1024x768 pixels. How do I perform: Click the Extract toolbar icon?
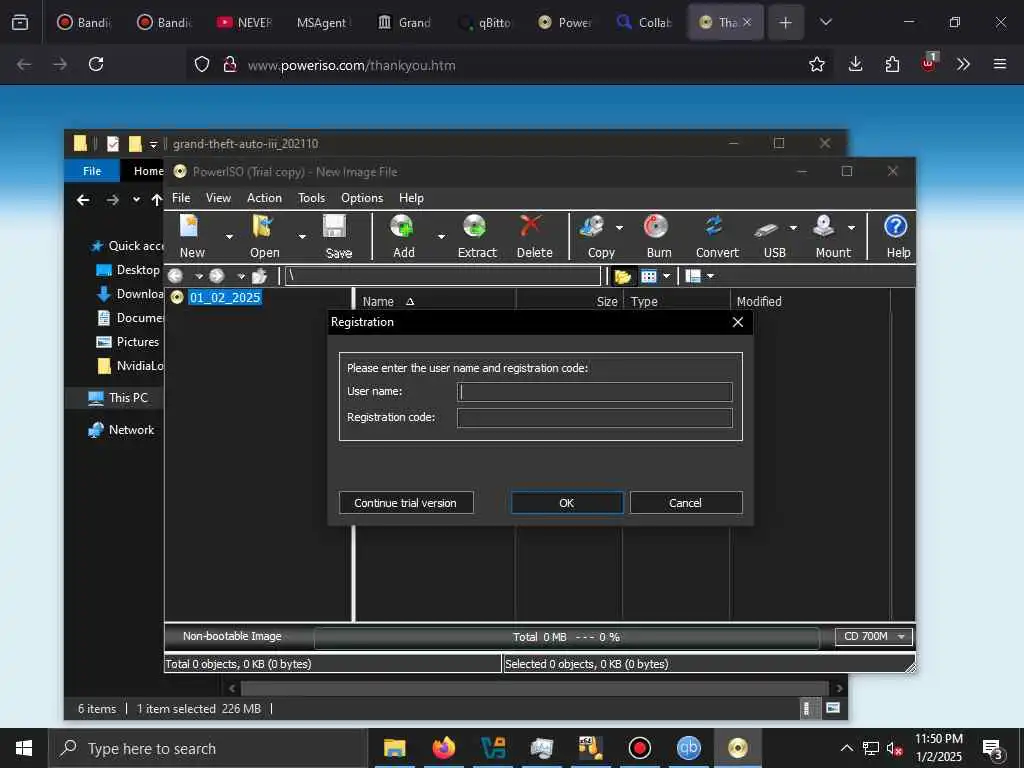(x=475, y=227)
